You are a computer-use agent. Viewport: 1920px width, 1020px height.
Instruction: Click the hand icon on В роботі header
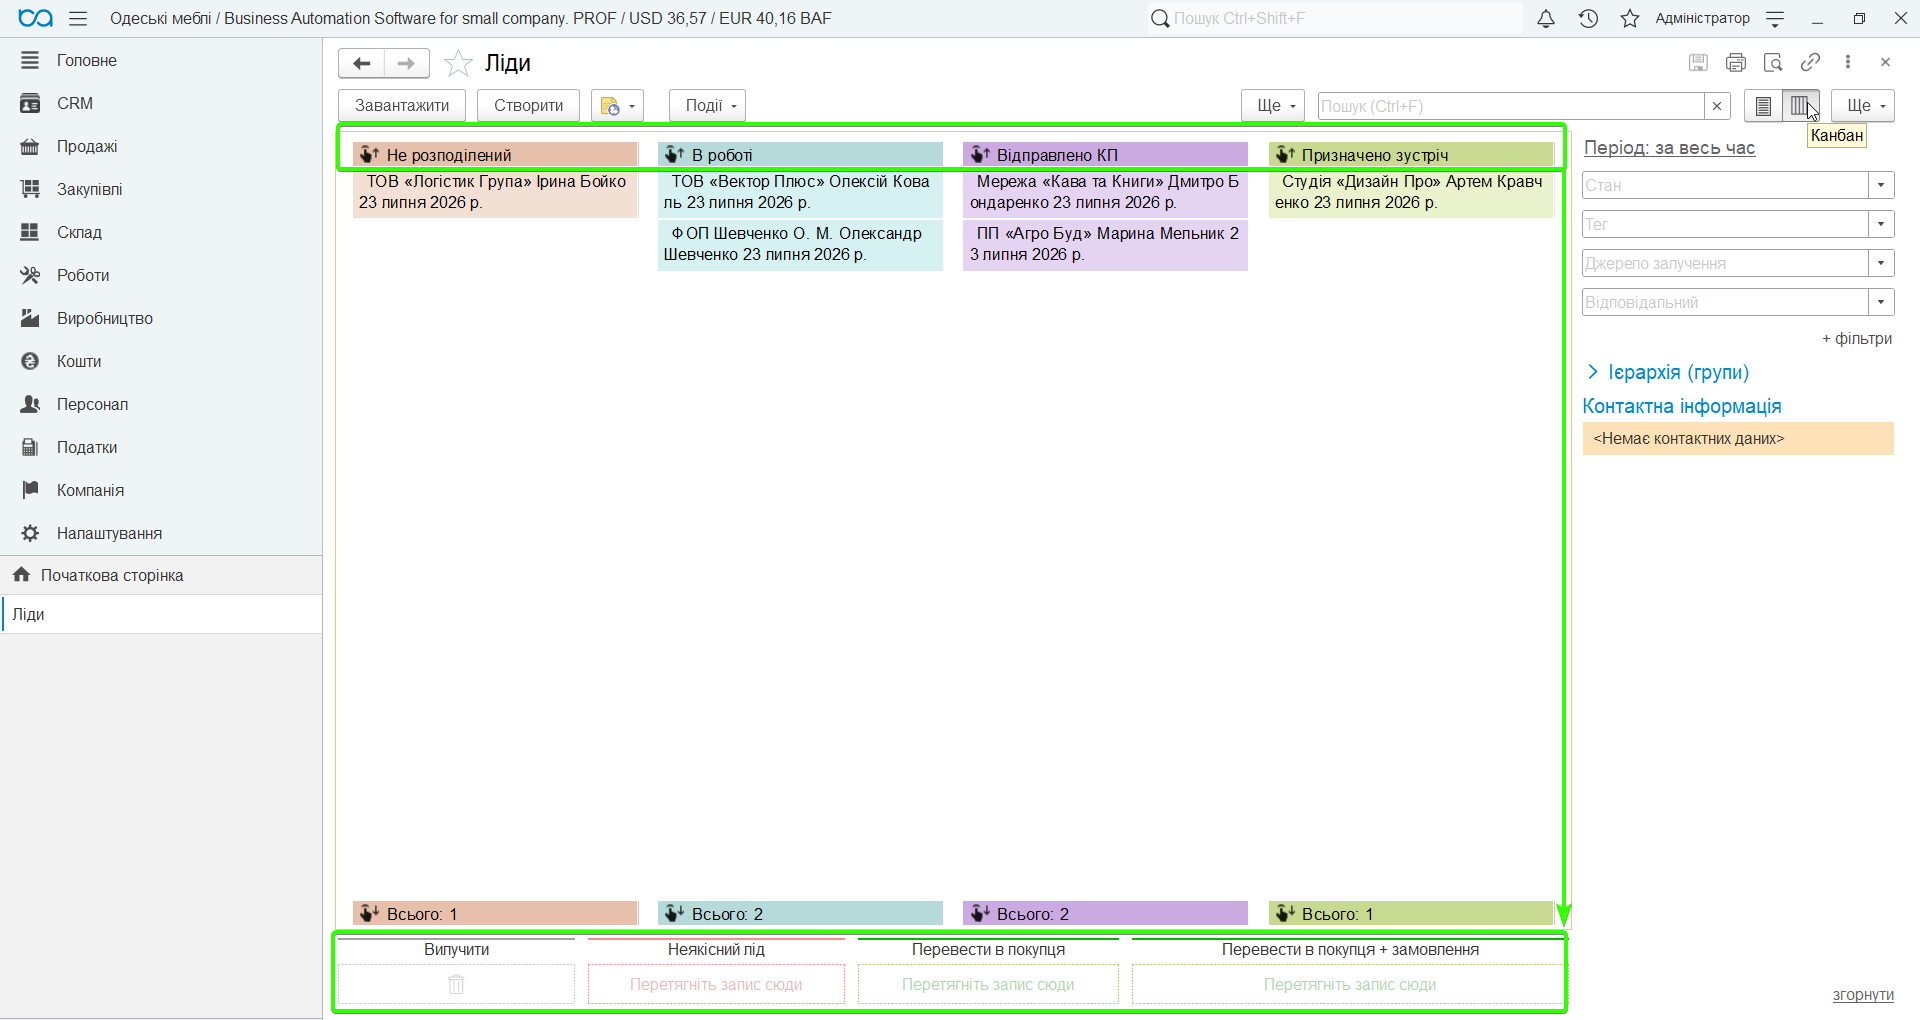[674, 154]
